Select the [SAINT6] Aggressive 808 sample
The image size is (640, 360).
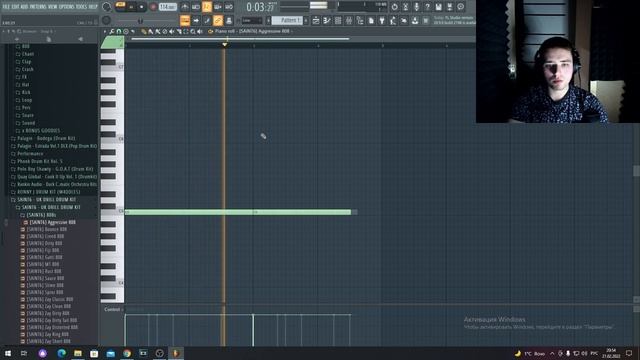coord(52,222)
